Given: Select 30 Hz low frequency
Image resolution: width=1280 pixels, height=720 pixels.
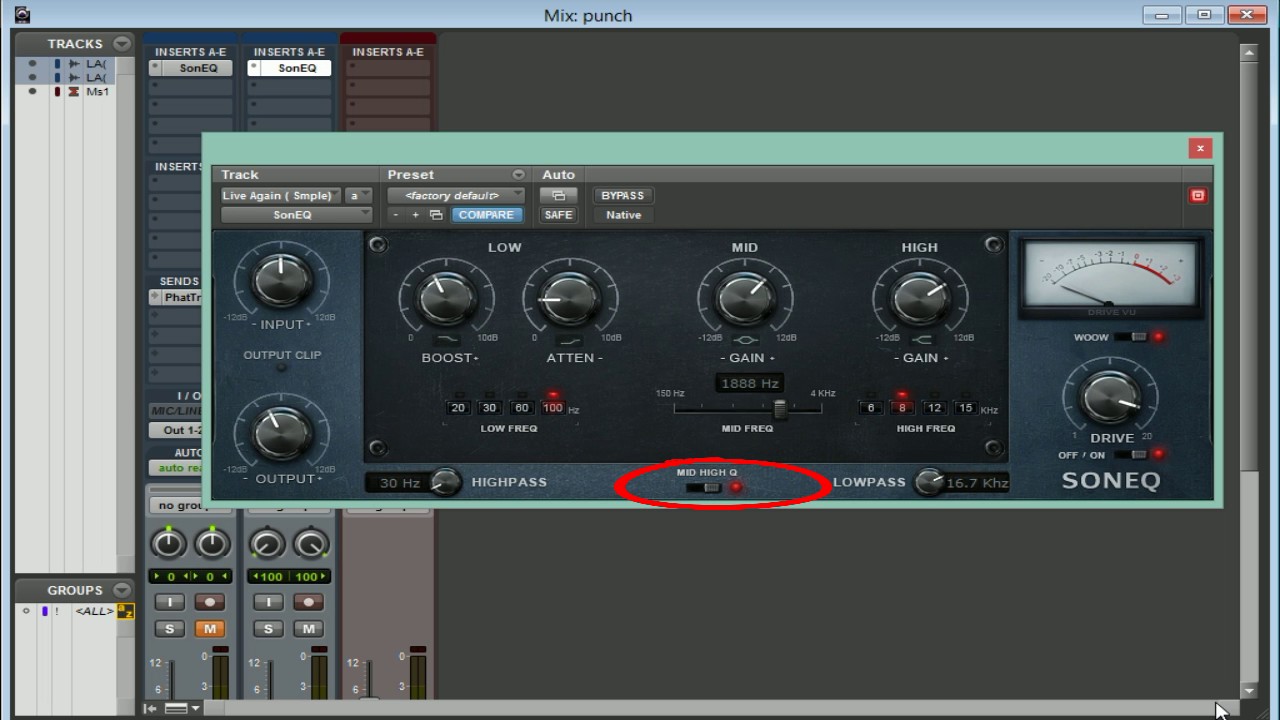Looking at the screenshot, I should 489,408.
